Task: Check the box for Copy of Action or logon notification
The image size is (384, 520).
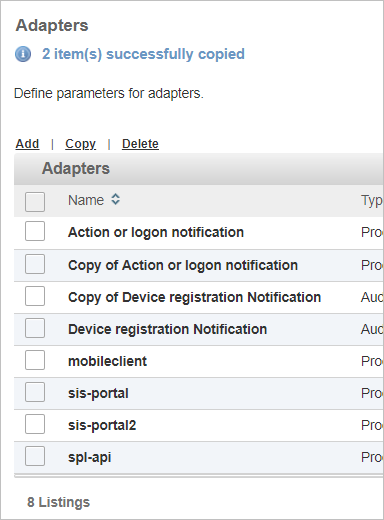Action: coord(35,264)
